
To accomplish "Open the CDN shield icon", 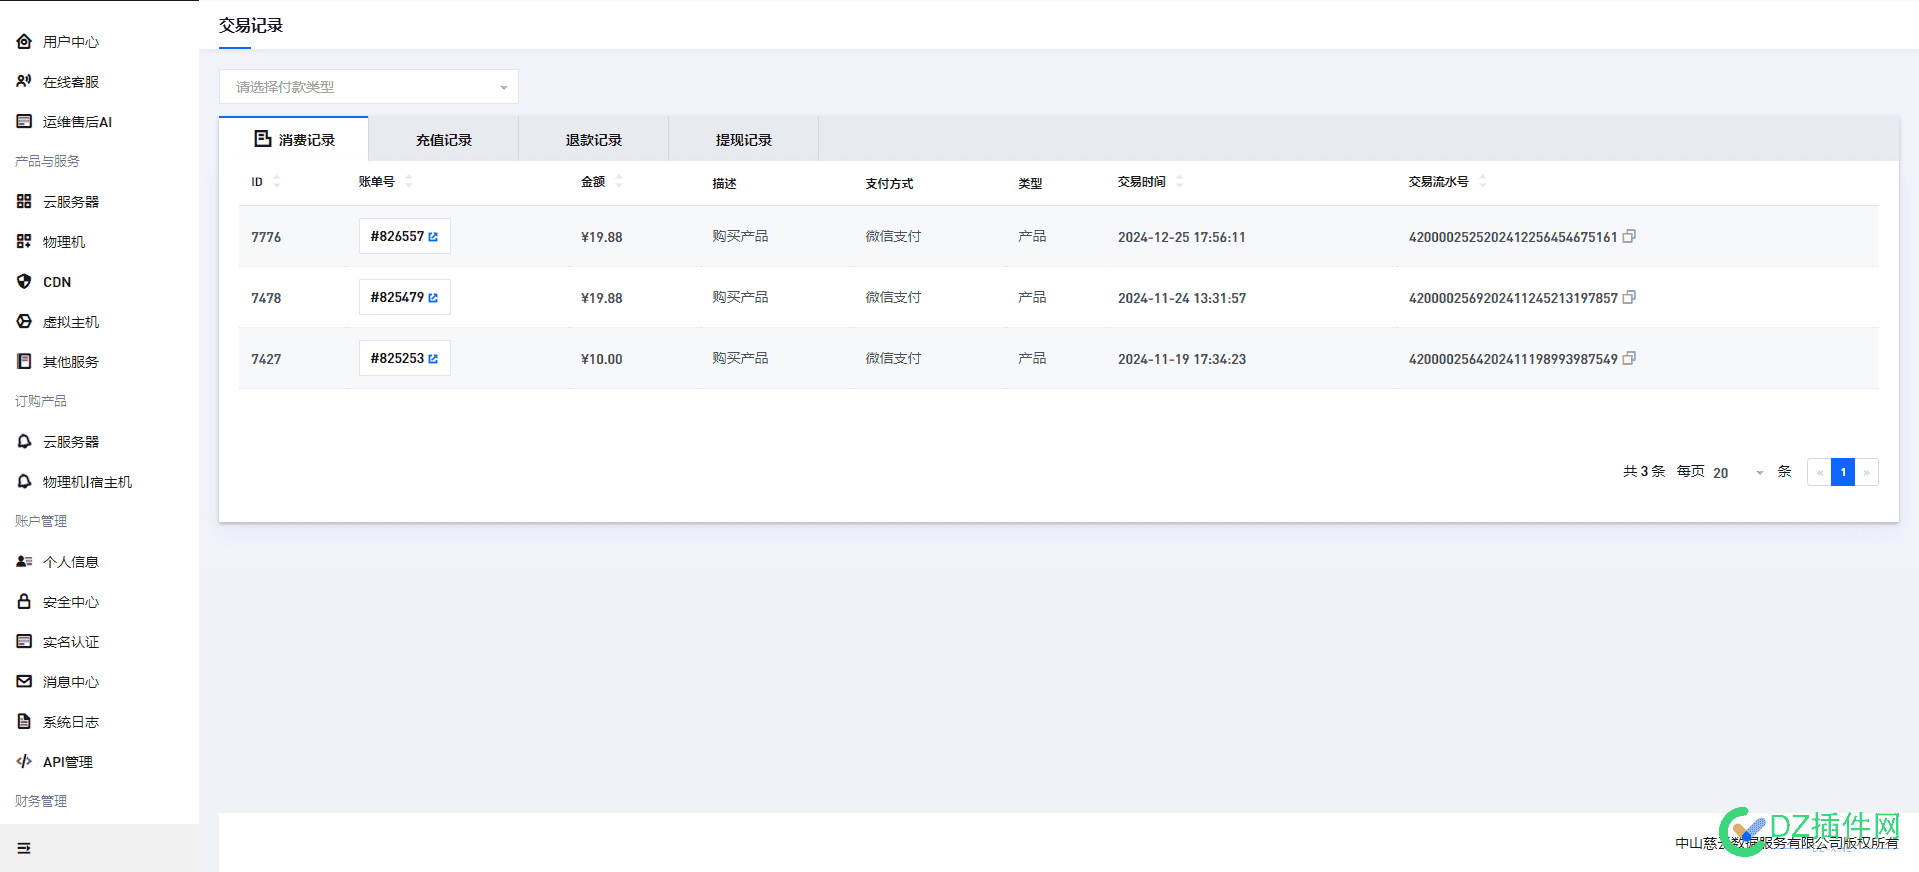I will click(24, 281).
